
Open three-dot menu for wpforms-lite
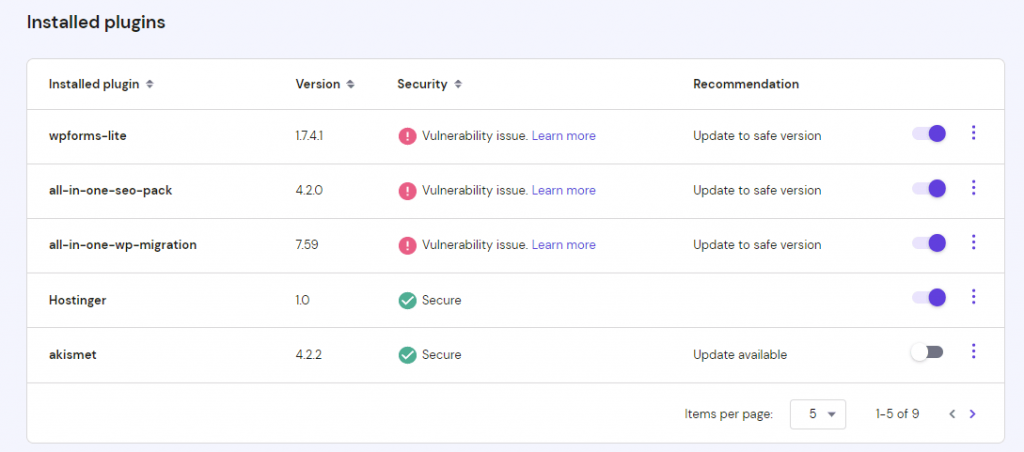click(x=973, y=133)
